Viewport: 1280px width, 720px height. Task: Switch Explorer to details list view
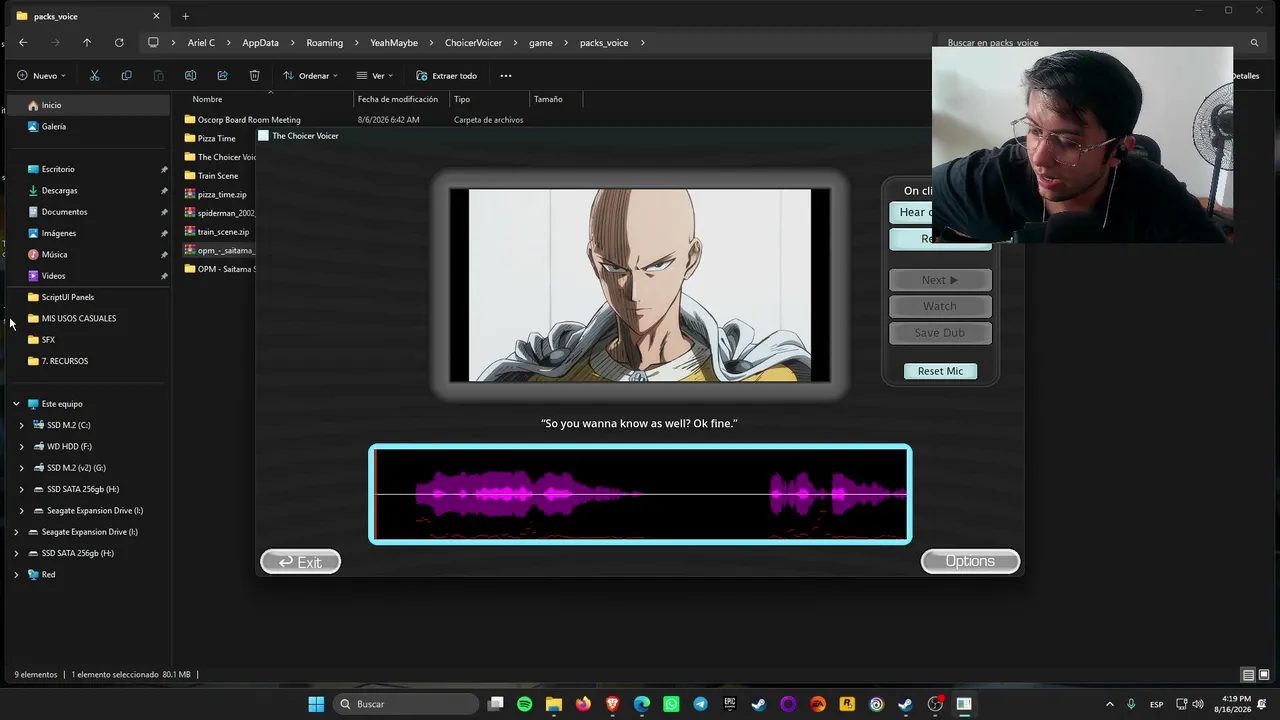point(1248,675)
